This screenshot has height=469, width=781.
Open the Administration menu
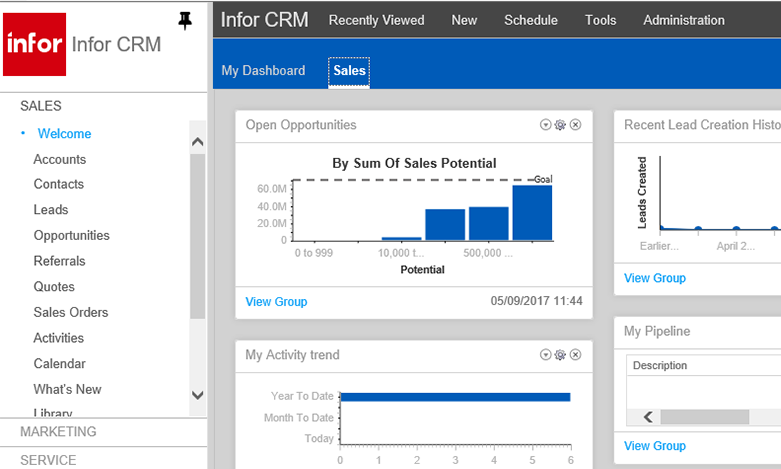[x=684, y=20]
